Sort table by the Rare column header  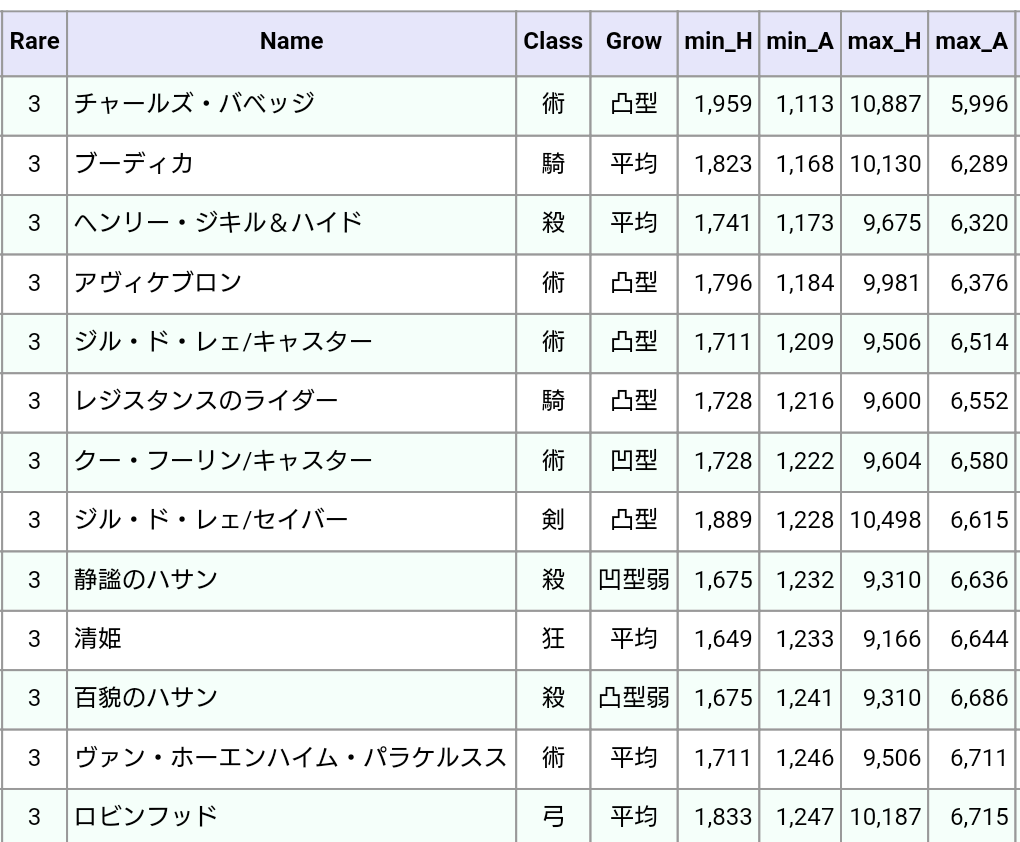pyautogui.click(x=34, y=42)
